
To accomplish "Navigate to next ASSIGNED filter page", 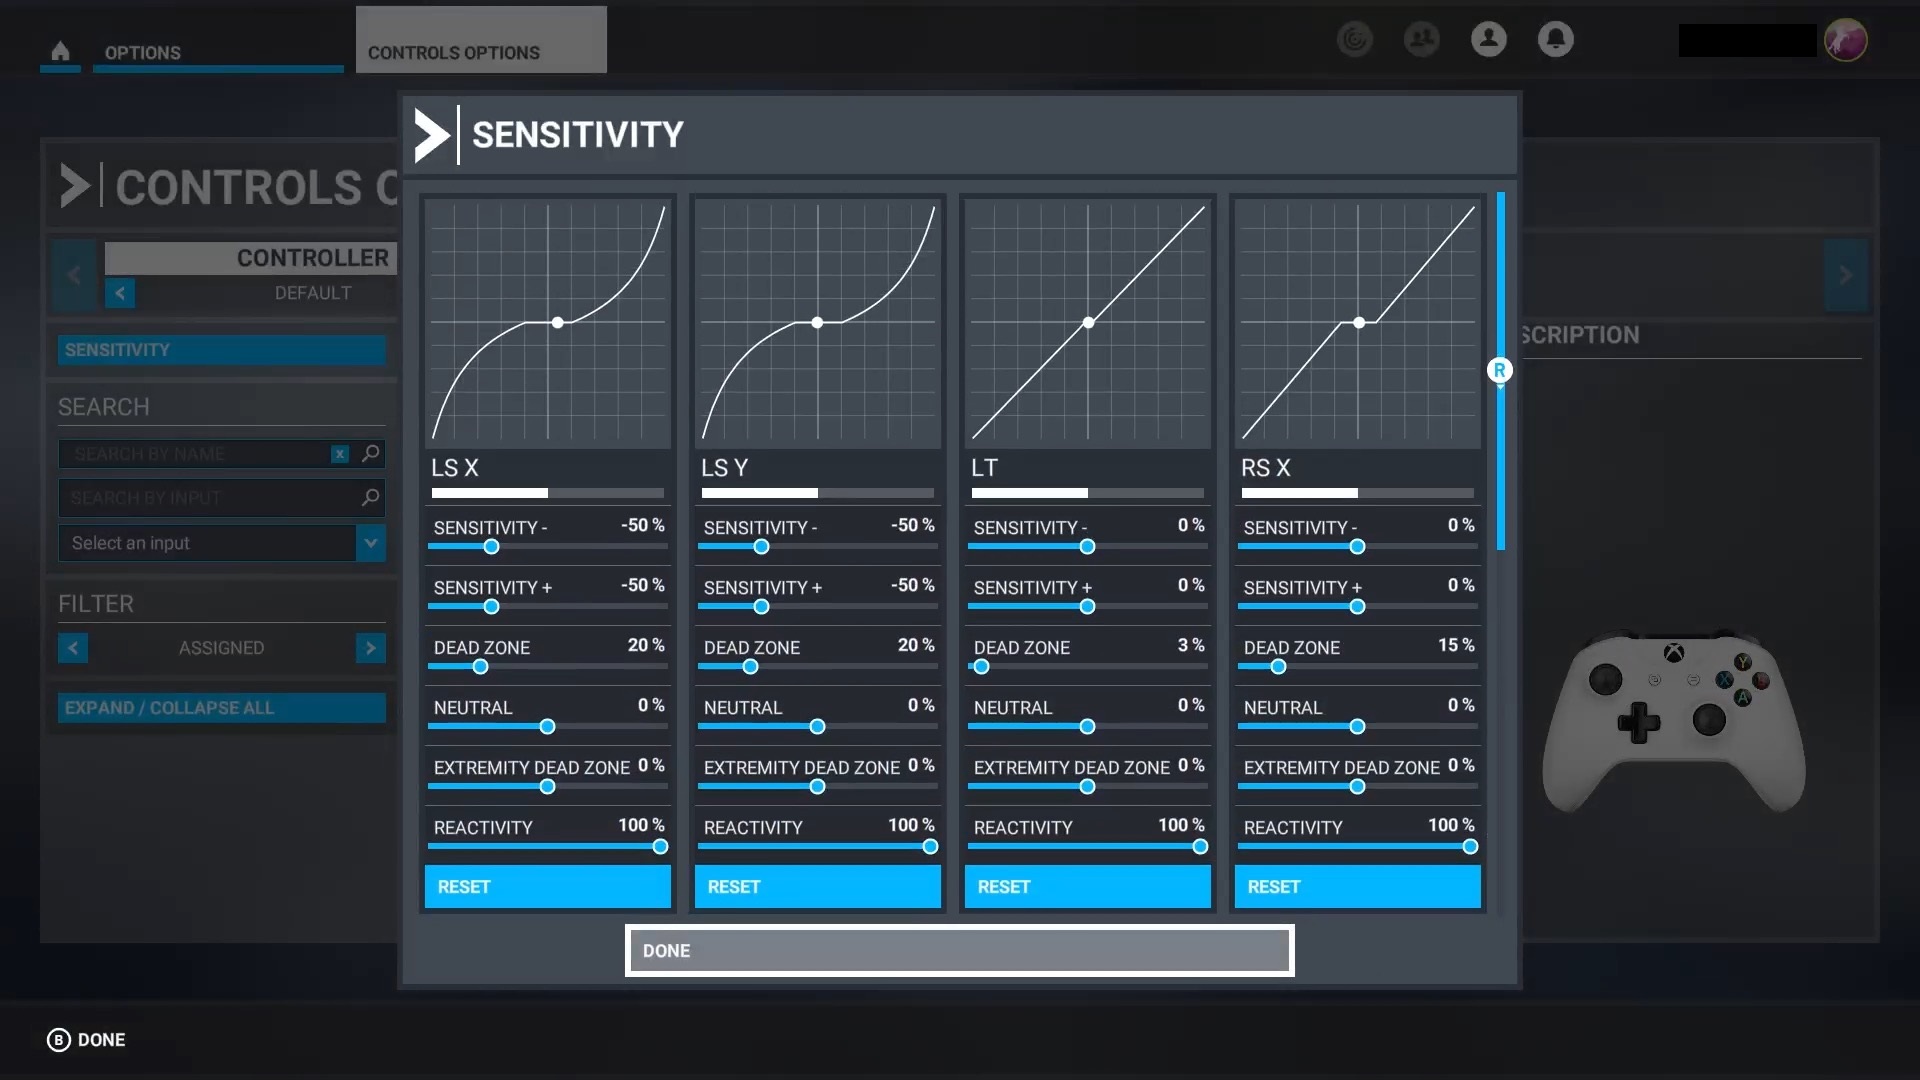I will pyautogui.click(x=371, y=647).
